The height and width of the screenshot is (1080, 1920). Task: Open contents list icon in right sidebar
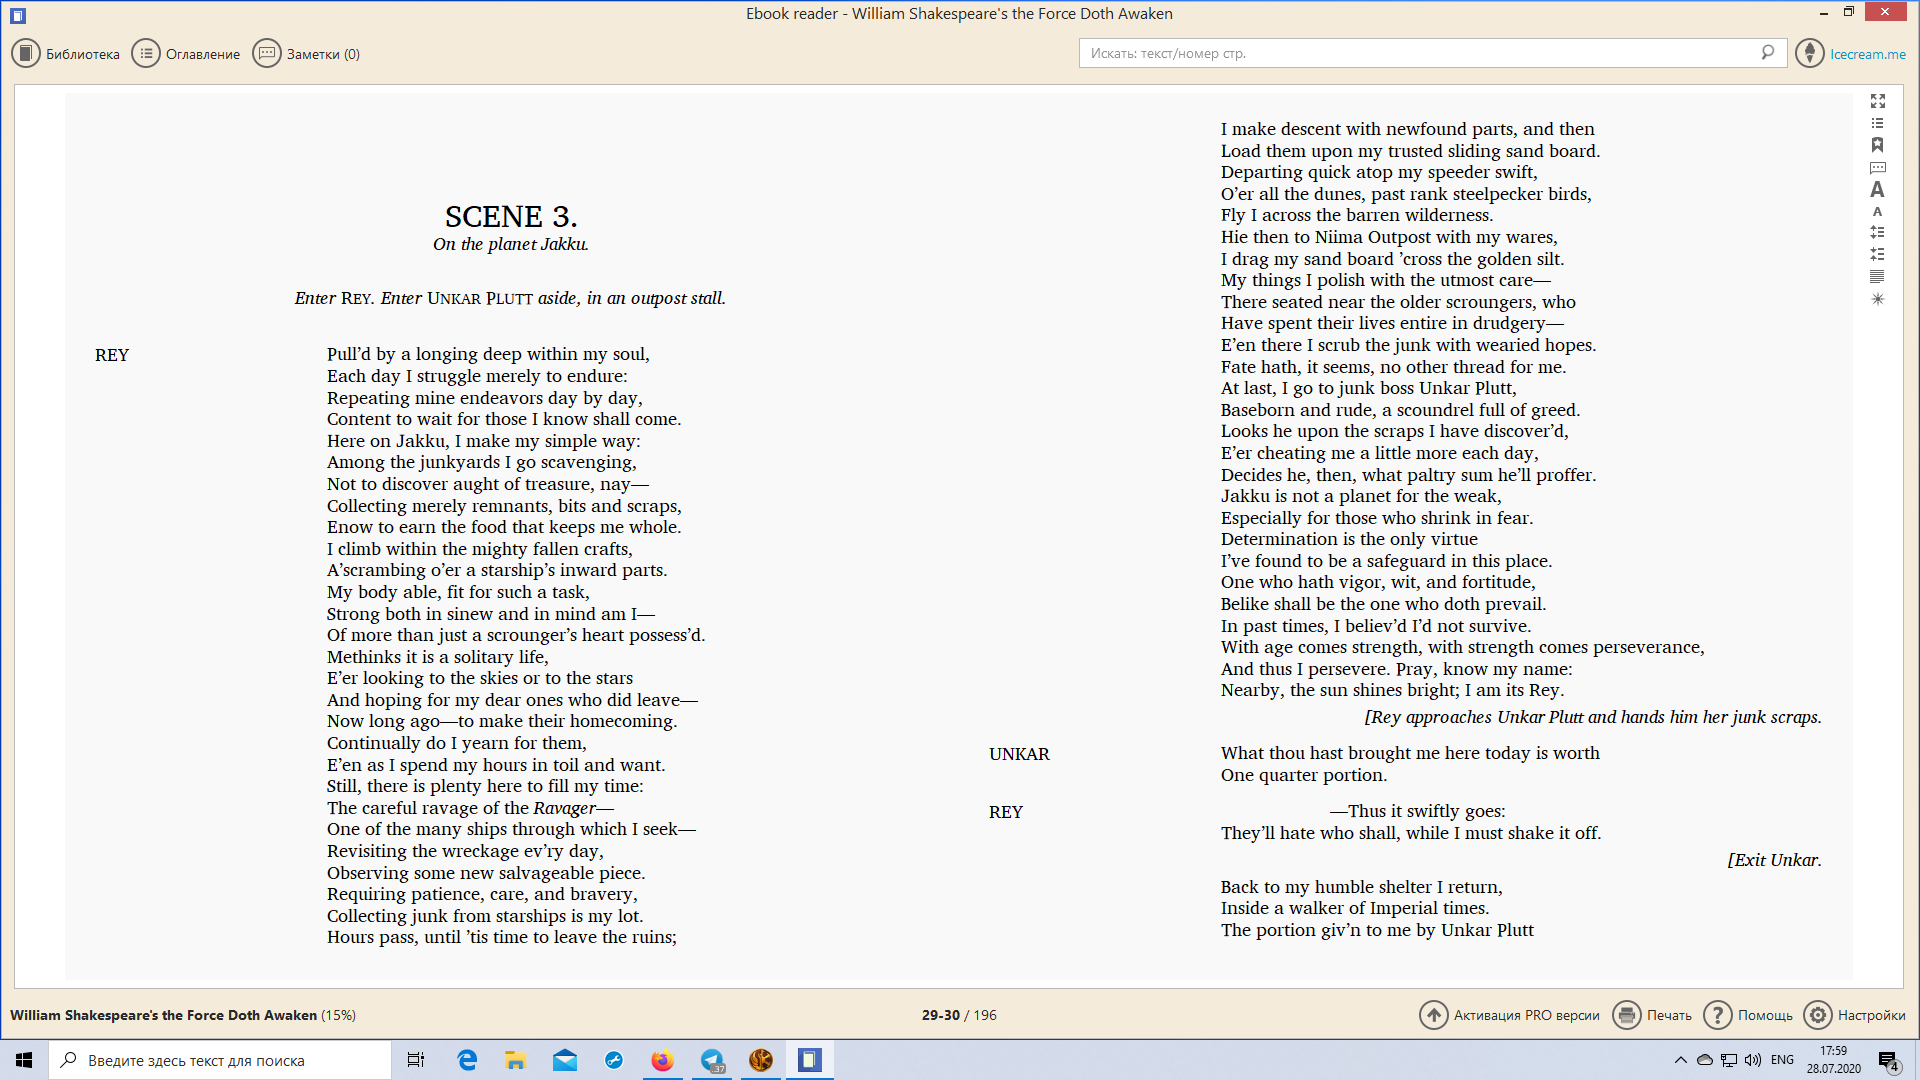point(1878,123)
